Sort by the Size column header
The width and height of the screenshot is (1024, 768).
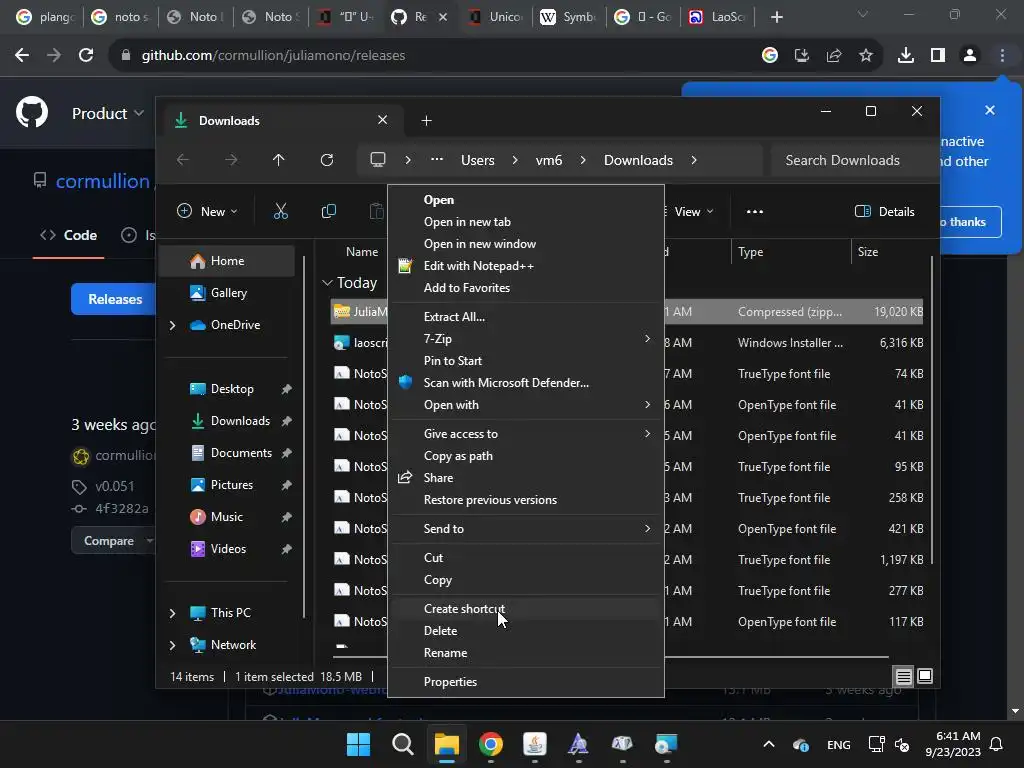[x=867, y=251]
